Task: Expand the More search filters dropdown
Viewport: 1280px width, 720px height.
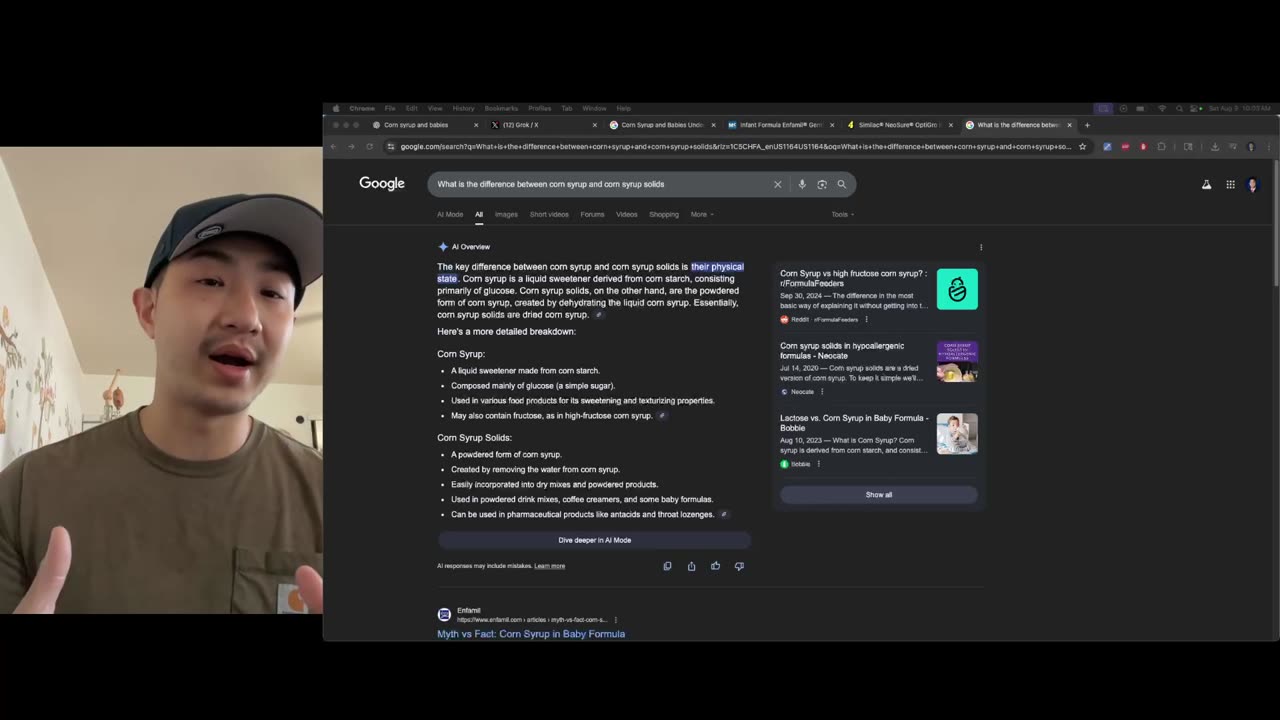Action: click(x=702, y=214)
